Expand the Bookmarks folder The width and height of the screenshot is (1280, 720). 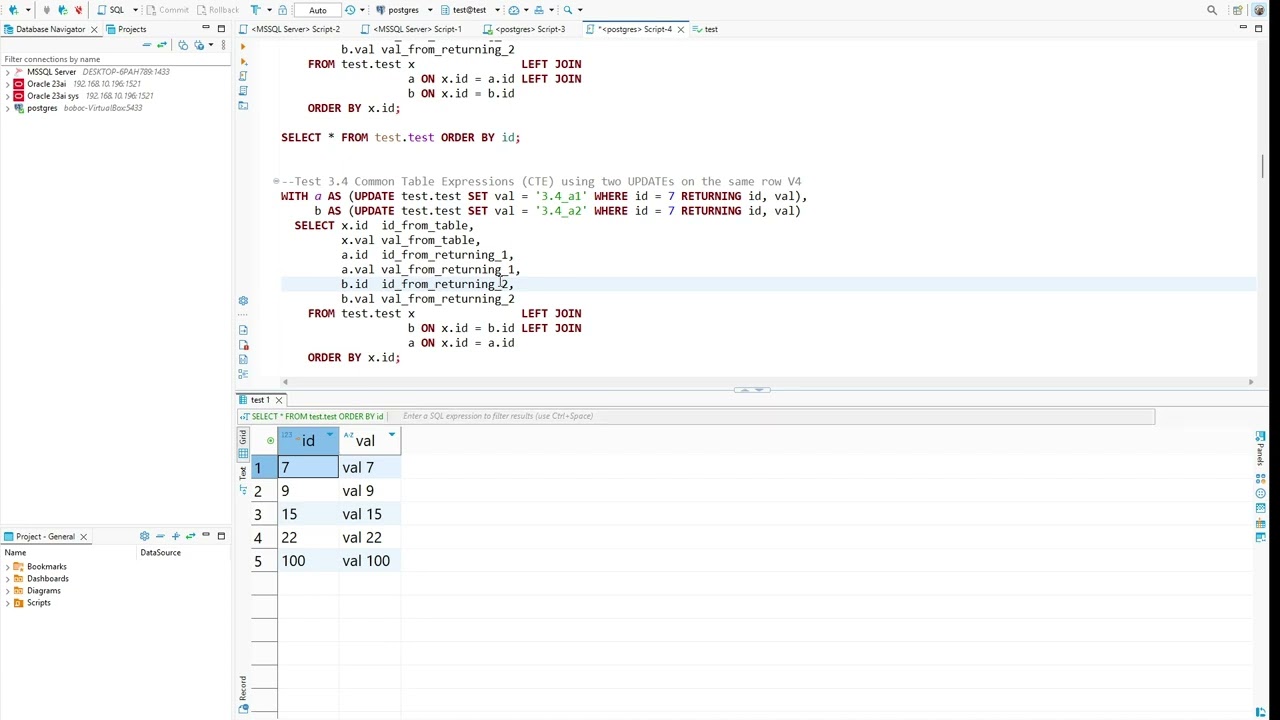tap(7, 567)
